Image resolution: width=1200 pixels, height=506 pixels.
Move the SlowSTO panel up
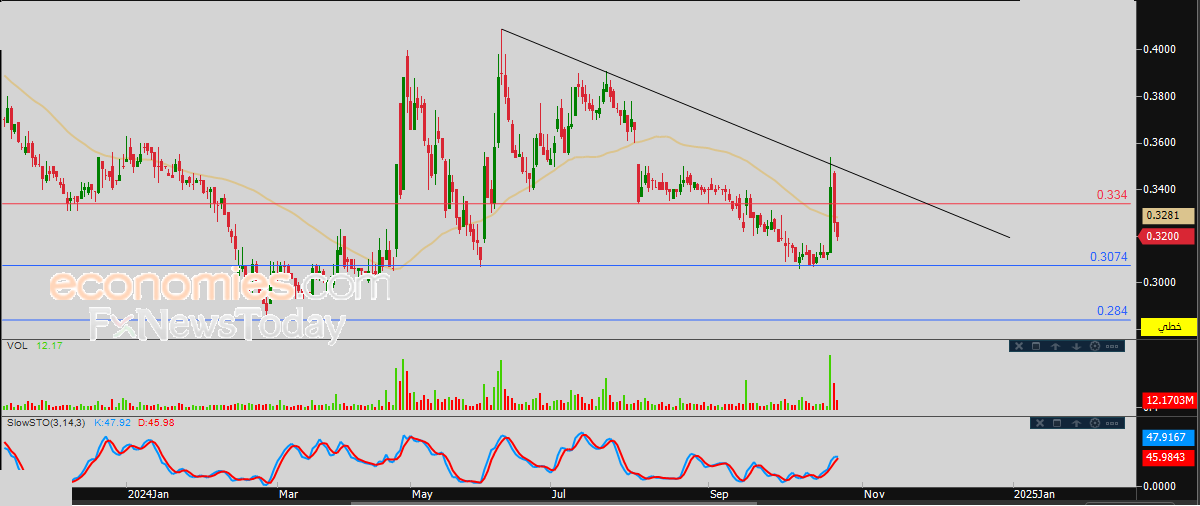click(x=1076, y=423)
